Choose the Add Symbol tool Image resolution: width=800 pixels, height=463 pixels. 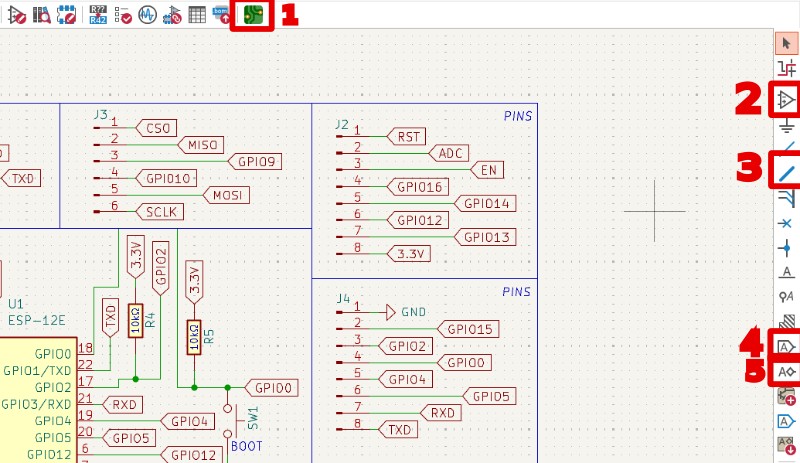tap(786, 100)
